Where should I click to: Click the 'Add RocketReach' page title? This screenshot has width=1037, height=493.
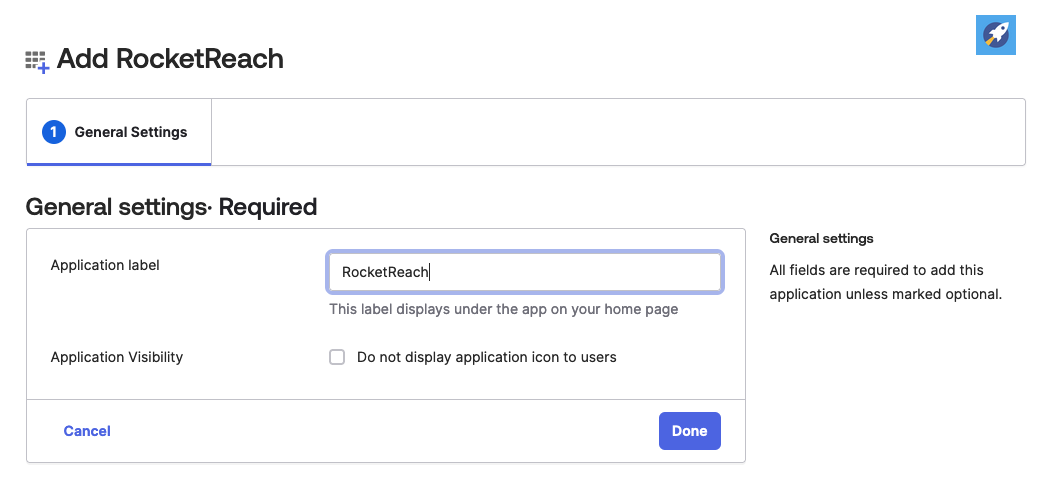170,59
